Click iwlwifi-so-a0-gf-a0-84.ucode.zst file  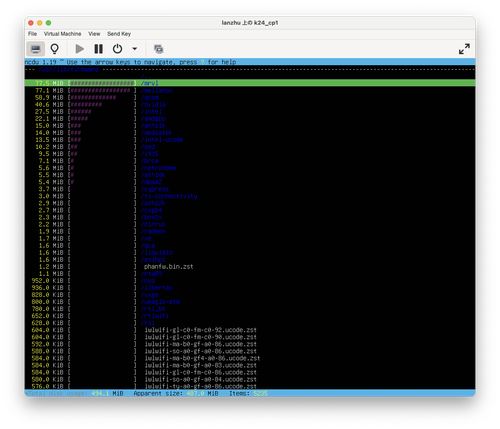(x=201, y=379)
